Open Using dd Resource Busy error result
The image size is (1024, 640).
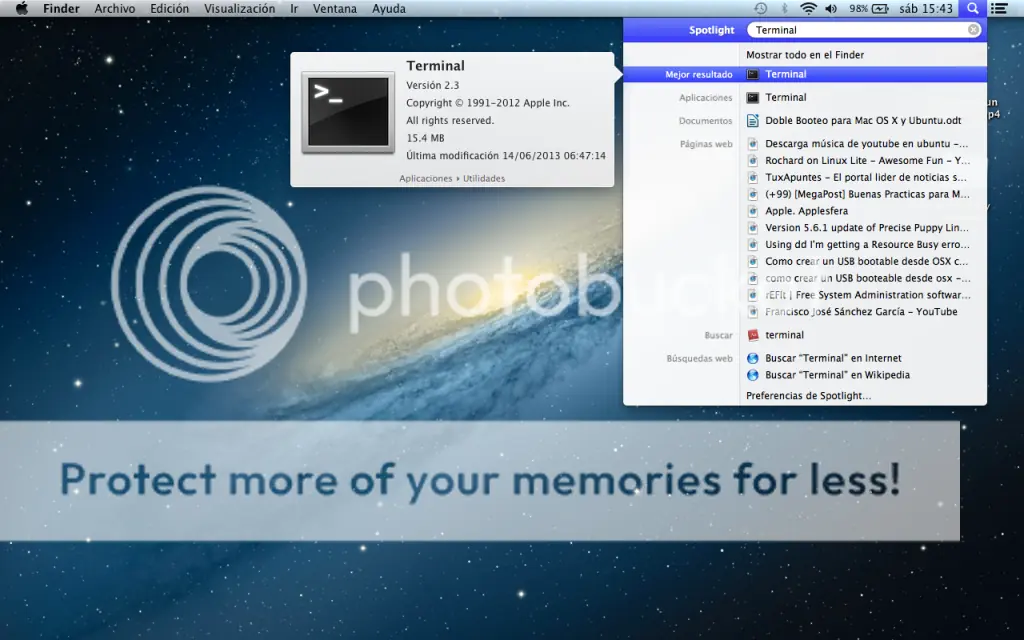[867, 244]
